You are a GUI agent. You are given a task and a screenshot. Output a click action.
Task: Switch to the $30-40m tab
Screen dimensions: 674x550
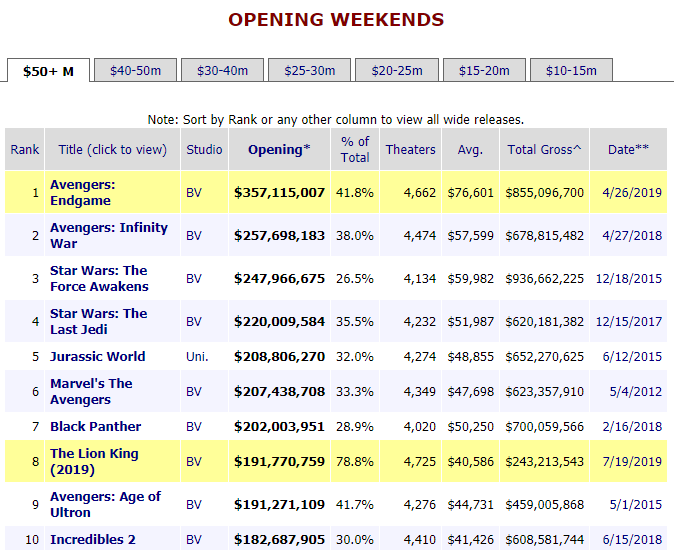pos(222,70)
